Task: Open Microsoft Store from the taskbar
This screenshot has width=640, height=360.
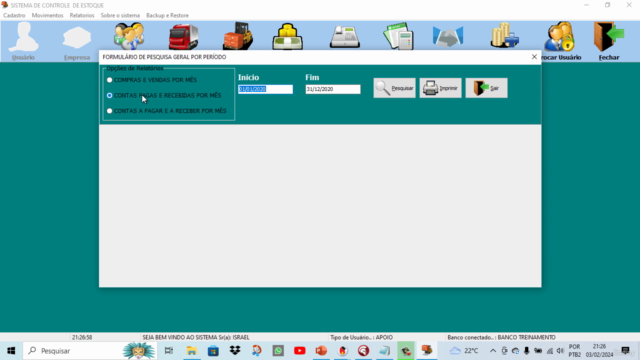Action: 213,351
